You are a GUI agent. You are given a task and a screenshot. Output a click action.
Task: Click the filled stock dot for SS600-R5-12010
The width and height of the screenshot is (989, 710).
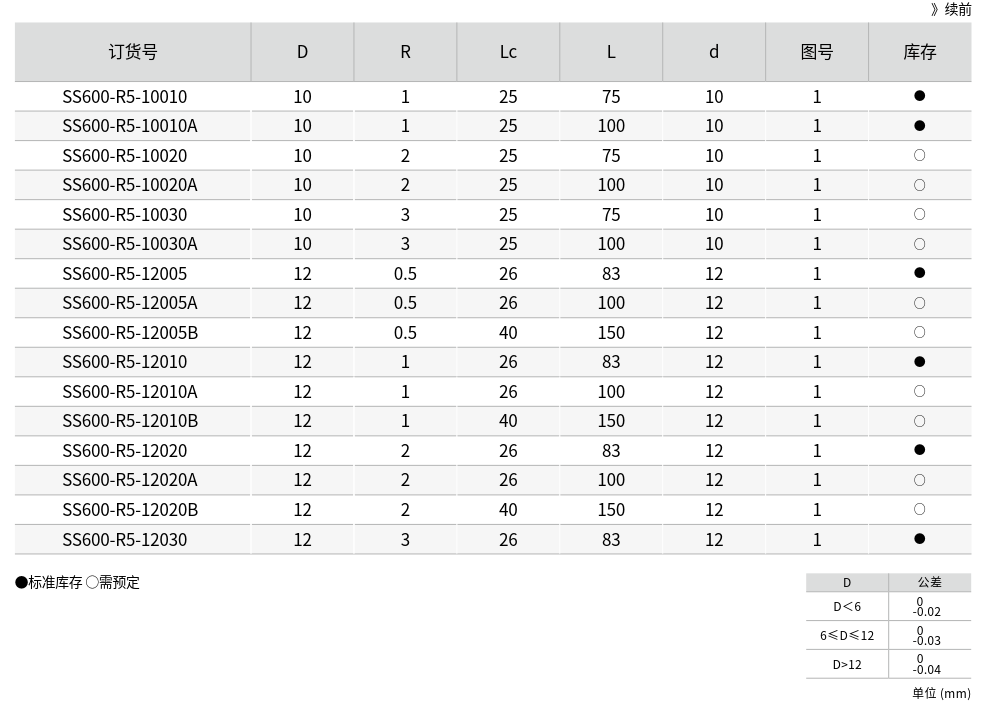click(919, 362)
